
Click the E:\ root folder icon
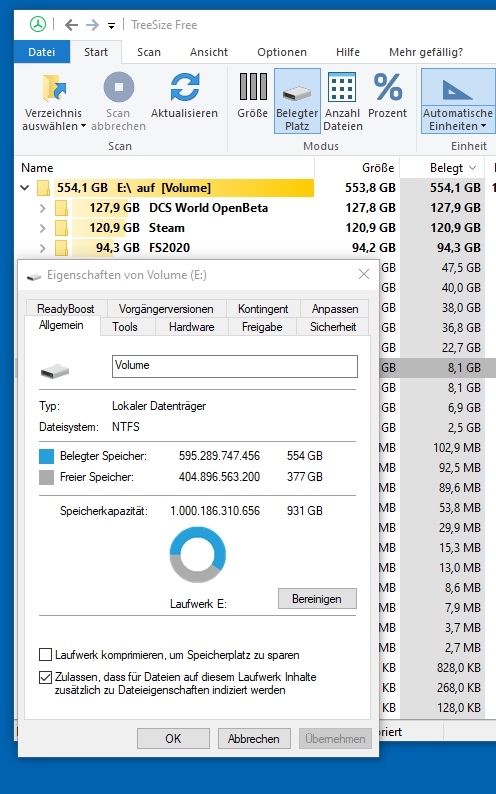tap(44, 188)
